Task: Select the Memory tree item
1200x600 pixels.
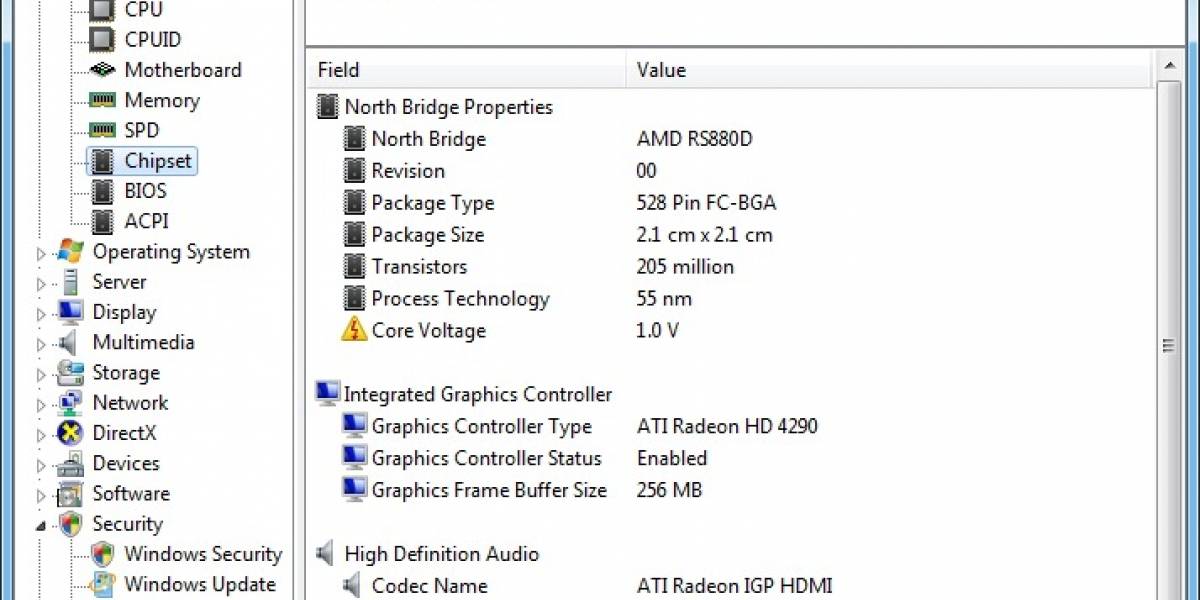Action: pyautogui.click(x=162, y=100)
